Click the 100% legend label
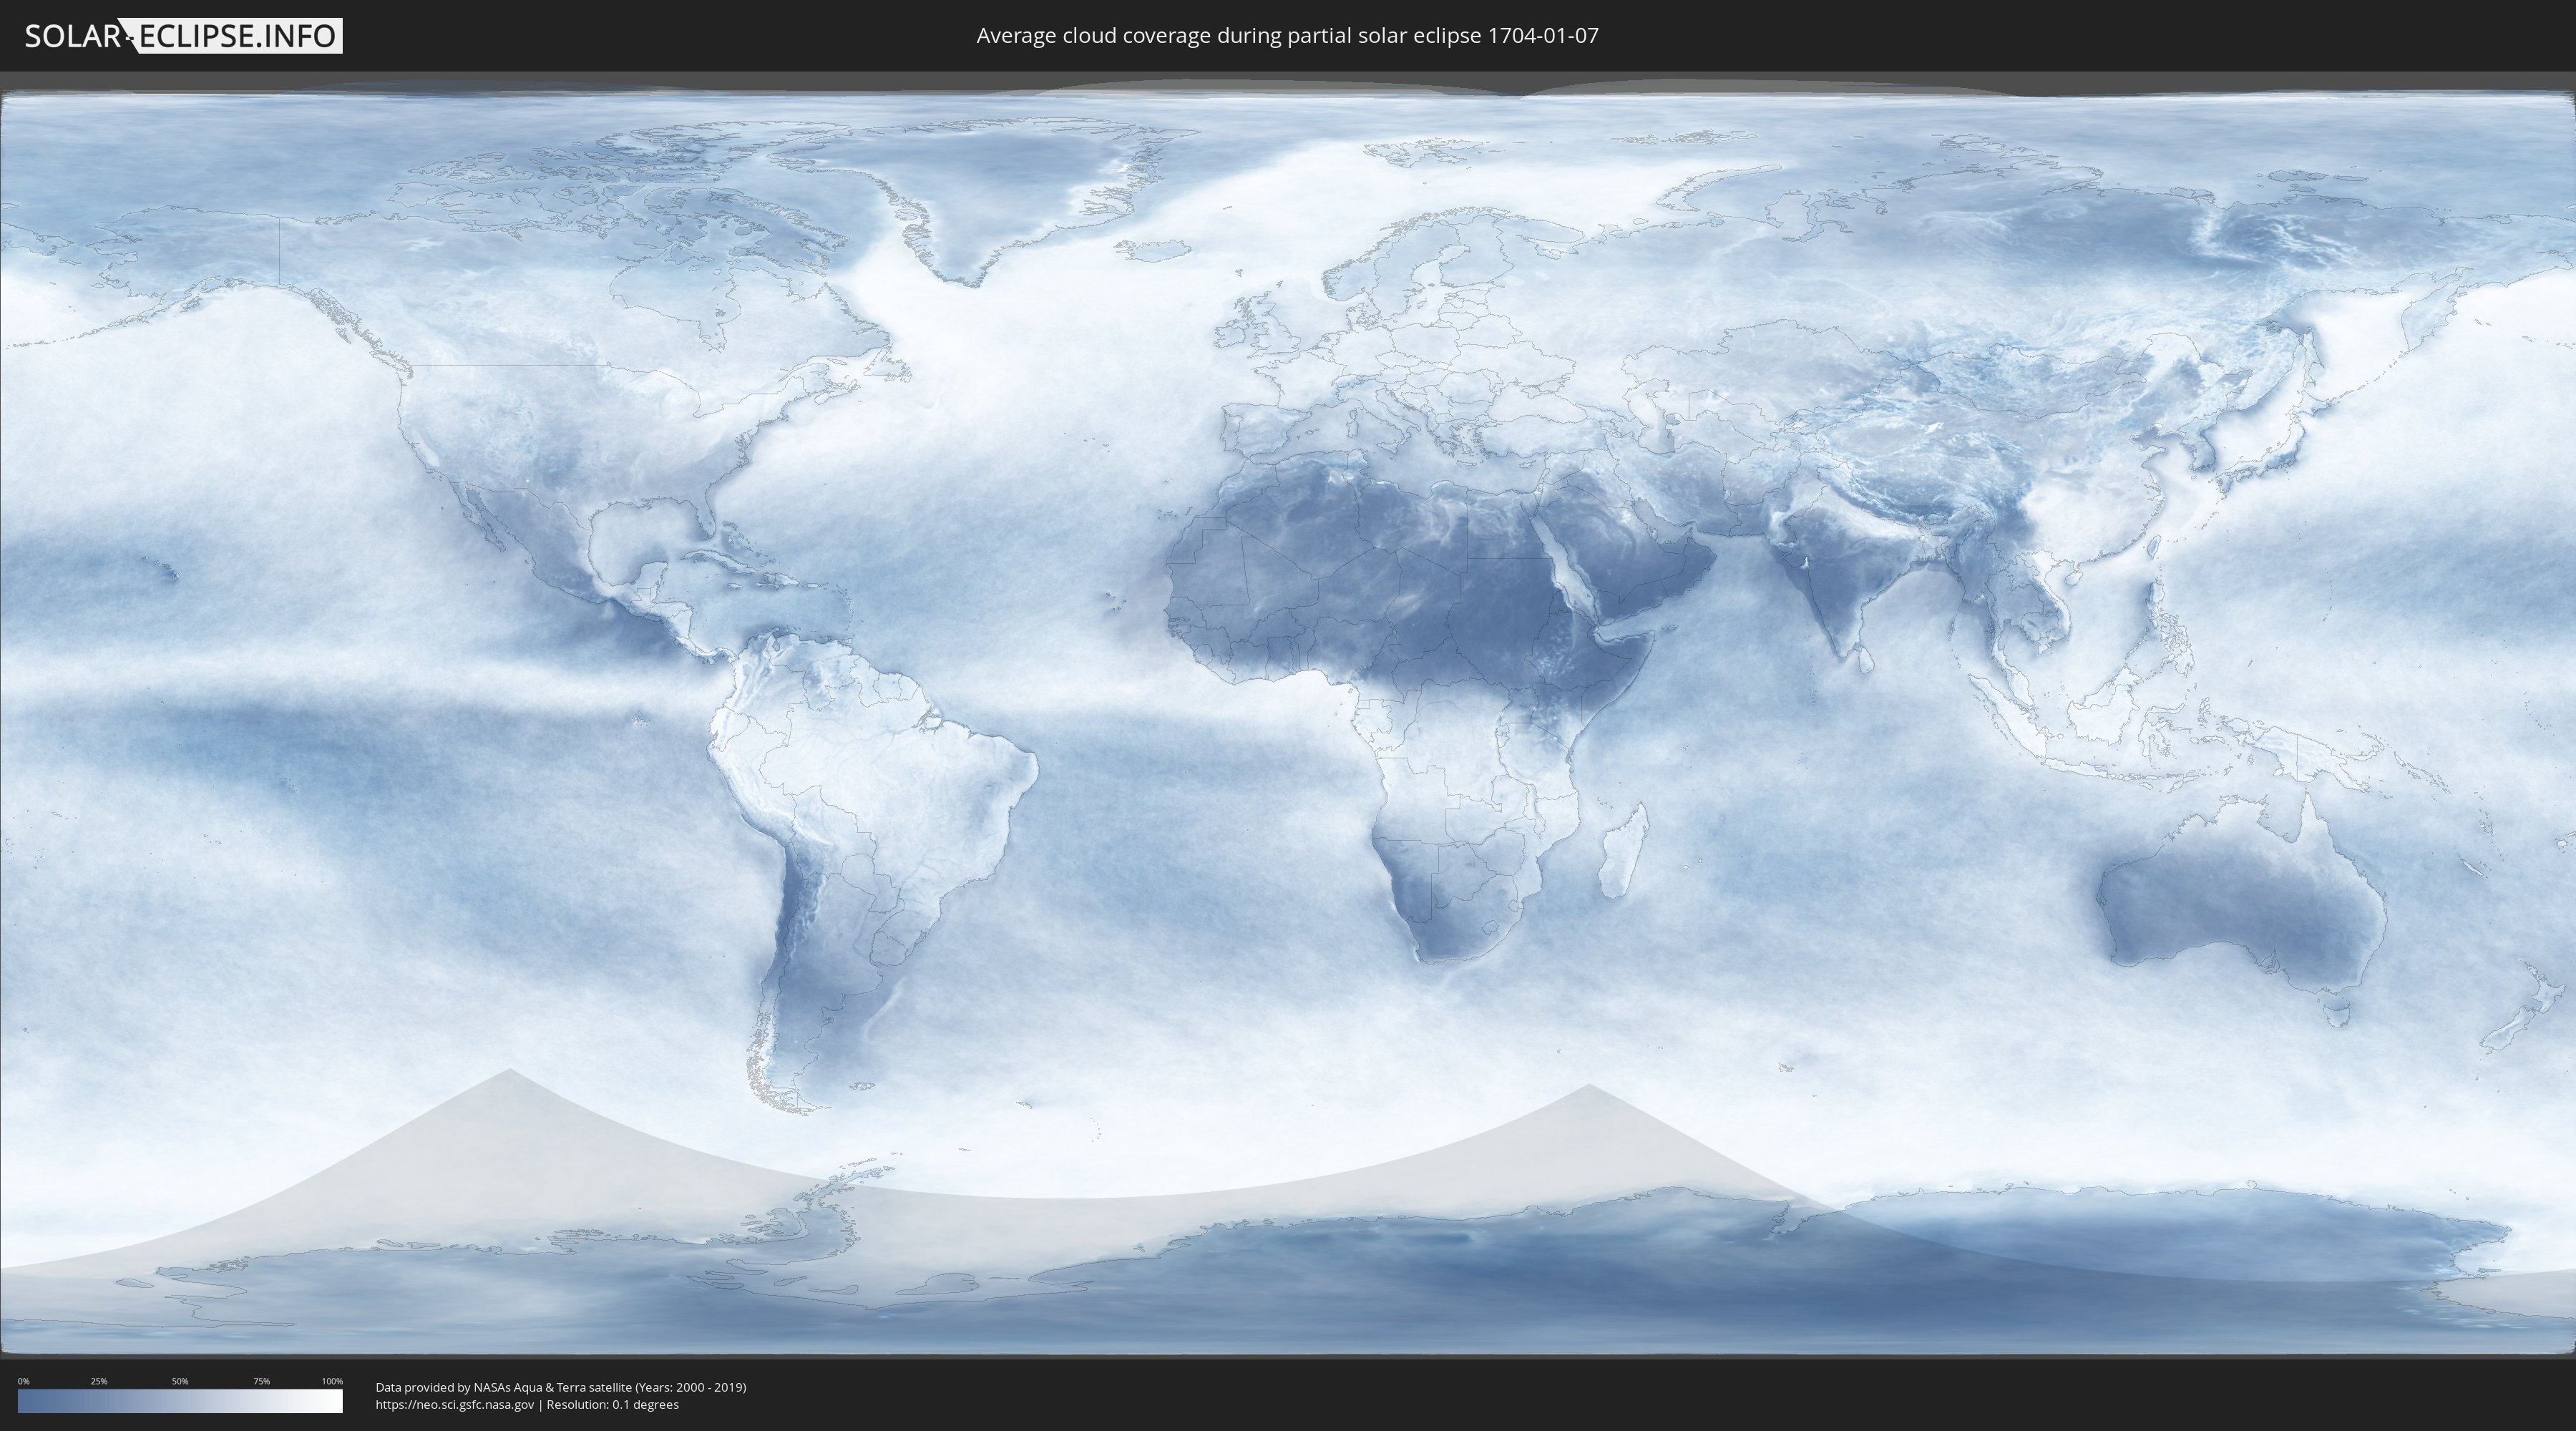 point(332,1381)
